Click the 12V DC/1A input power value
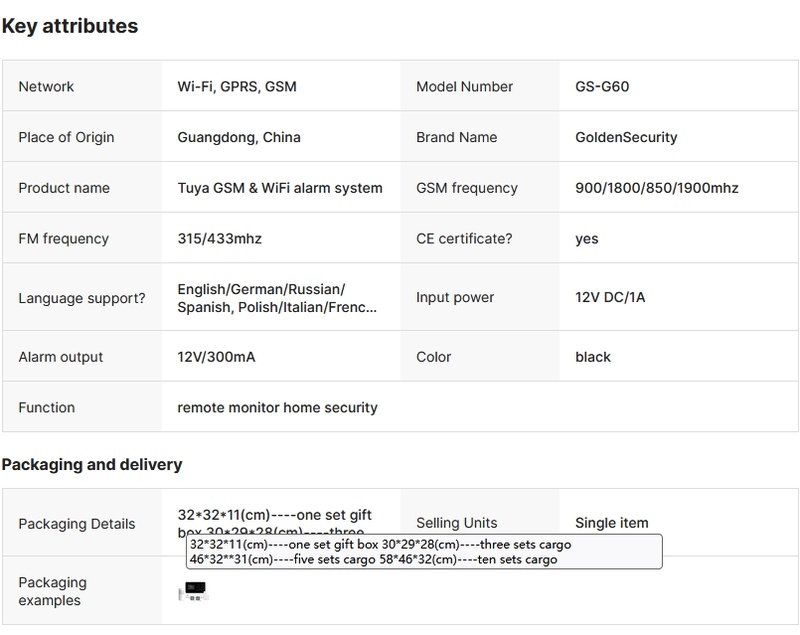The height and width of the screenshot is (635, 800). [610, 298]
